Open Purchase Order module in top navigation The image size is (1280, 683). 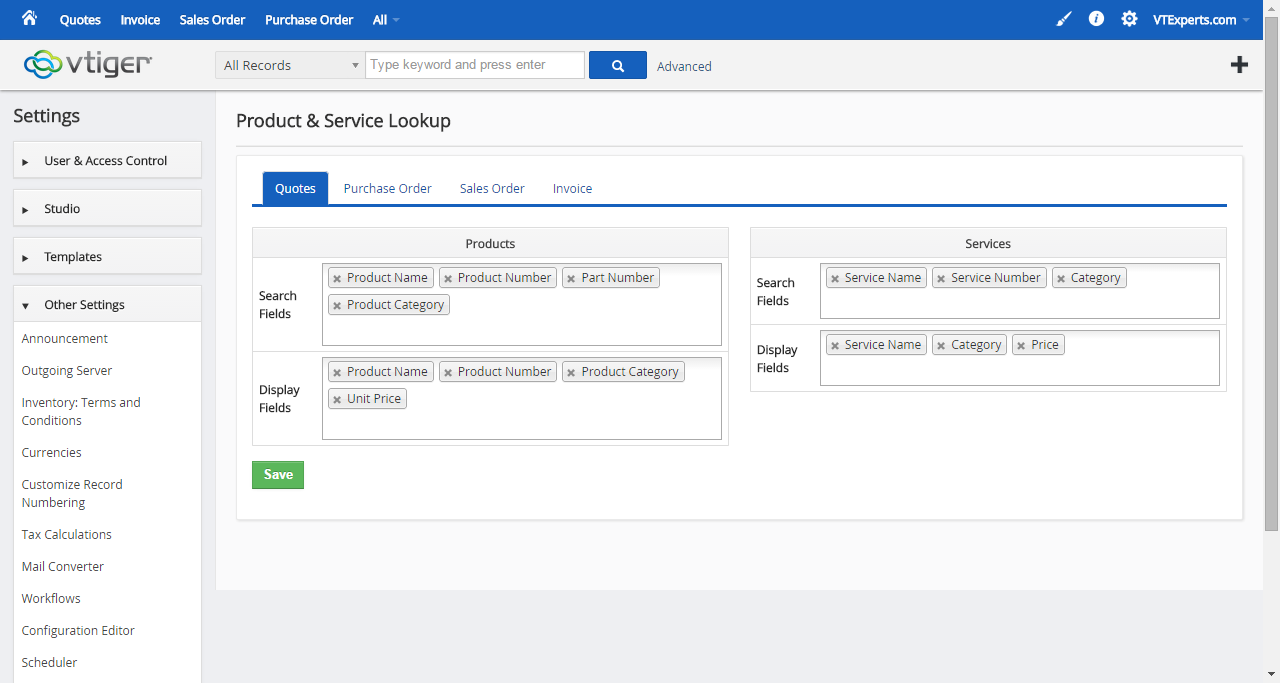tap(309, 20)
